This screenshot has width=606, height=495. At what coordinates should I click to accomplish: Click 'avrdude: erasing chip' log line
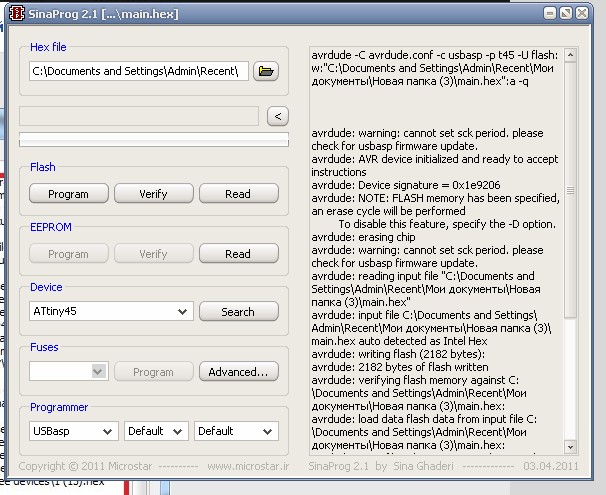tap(363, 237)
